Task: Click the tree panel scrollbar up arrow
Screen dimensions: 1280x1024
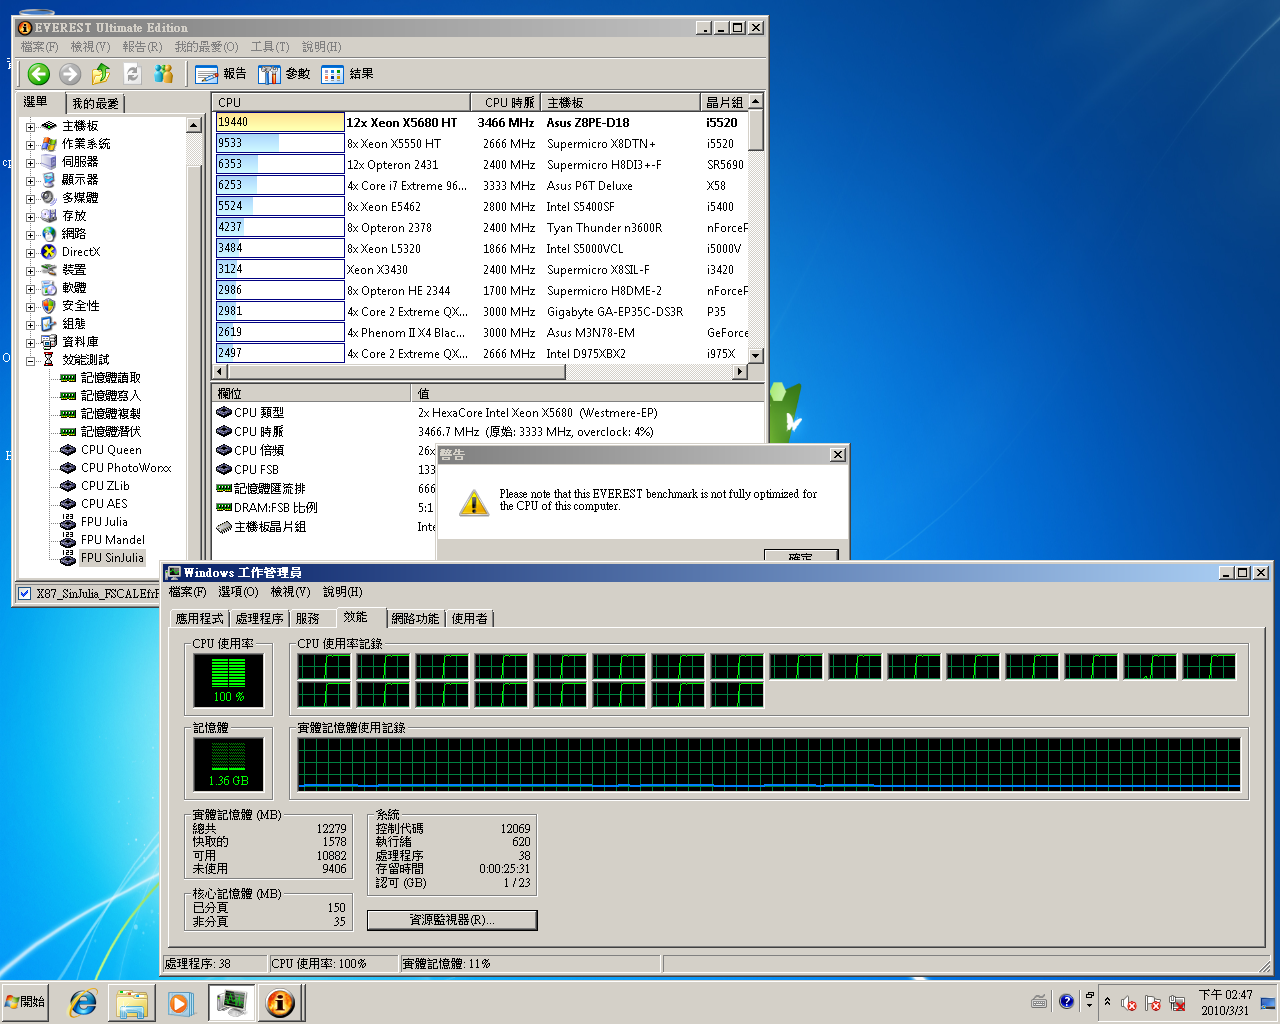Action: pyautogui.click(x=194, y=126)
